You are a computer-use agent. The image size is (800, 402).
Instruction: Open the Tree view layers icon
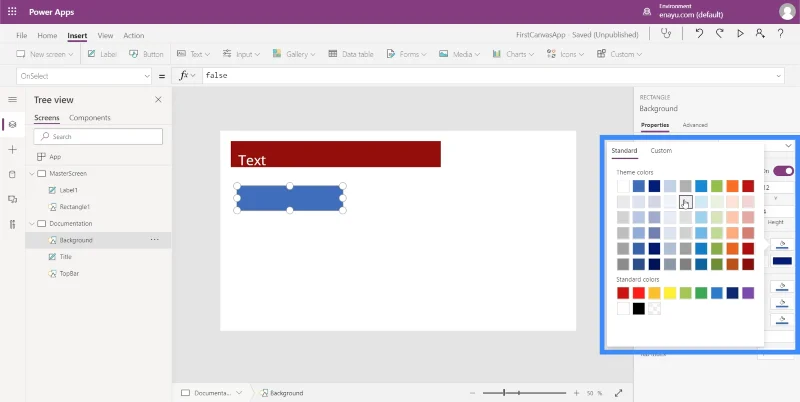click(x=13, y=124)
